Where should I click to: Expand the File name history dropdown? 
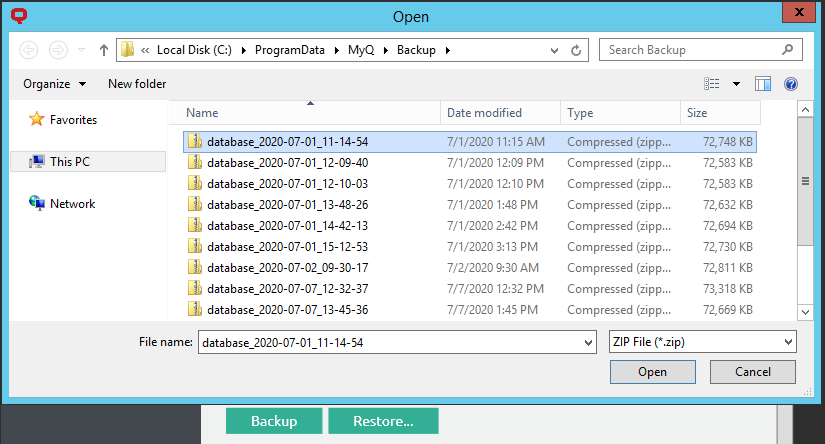click(587, 342)
